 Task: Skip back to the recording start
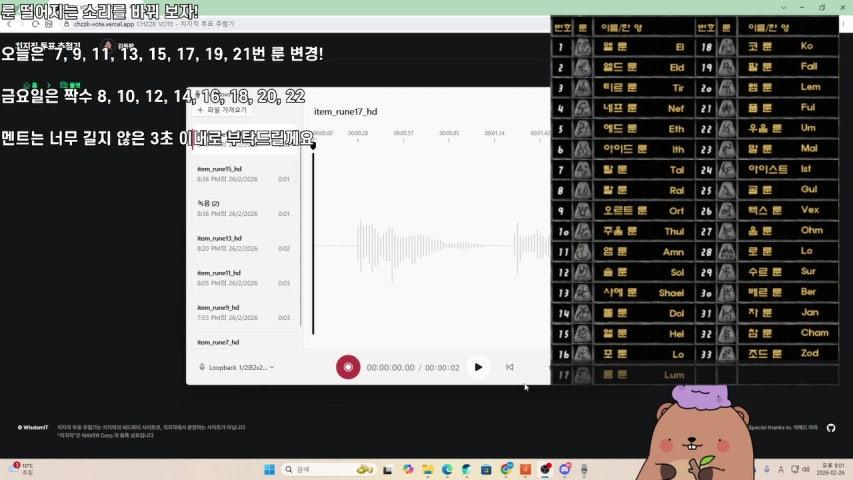[510, 367]
